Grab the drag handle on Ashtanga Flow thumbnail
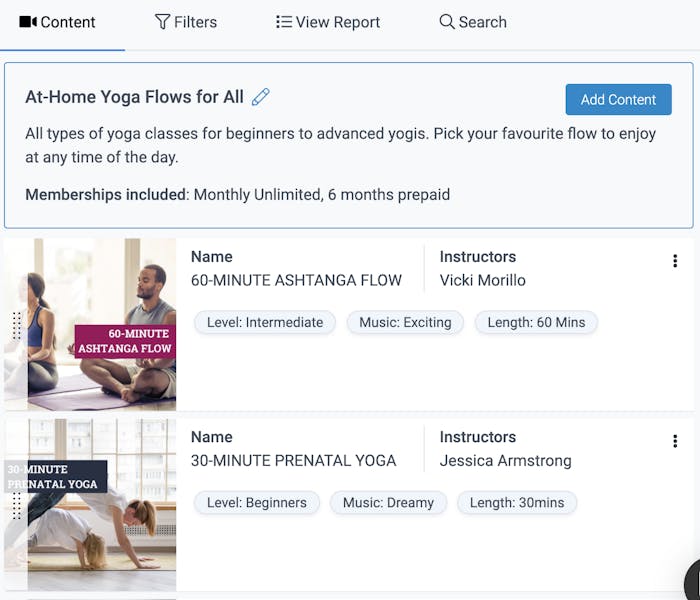This screenshot has width=700, height=600. click(17, 326)
